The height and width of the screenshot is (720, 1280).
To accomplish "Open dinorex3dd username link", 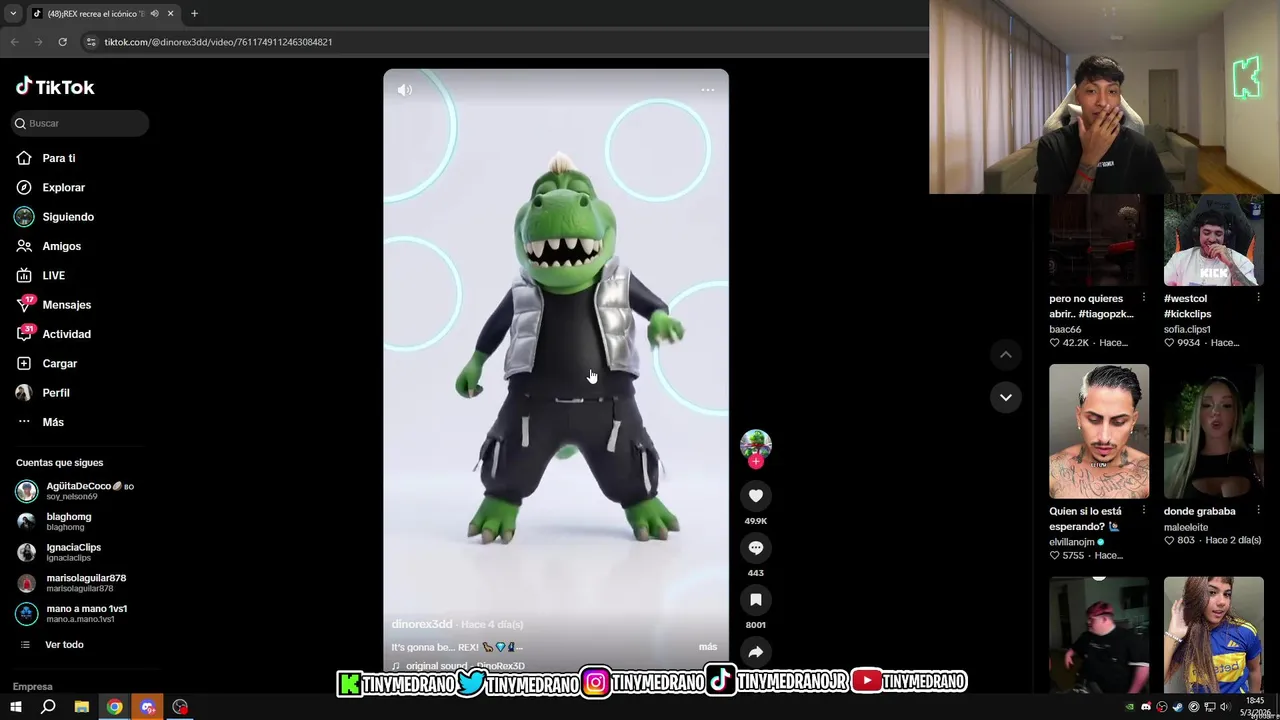I will pos(422,624).
